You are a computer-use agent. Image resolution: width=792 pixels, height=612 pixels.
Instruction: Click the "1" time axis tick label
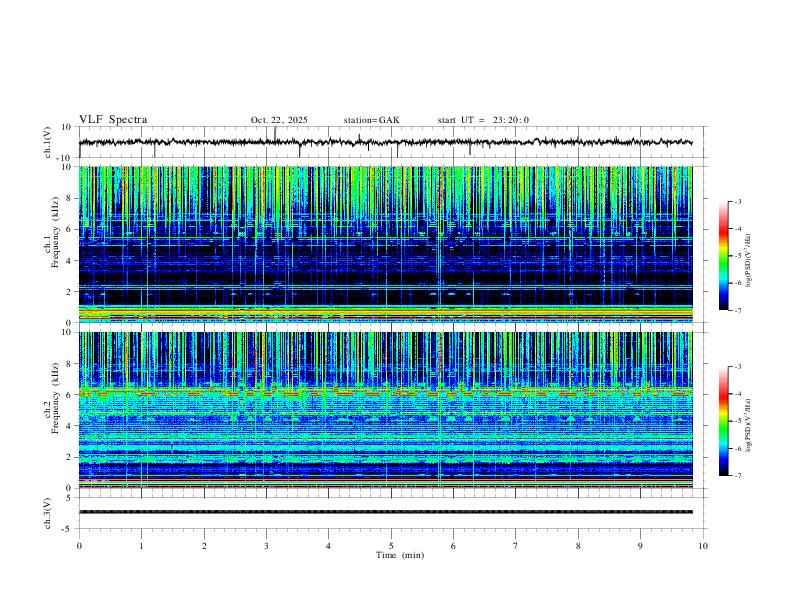(141, 546)
